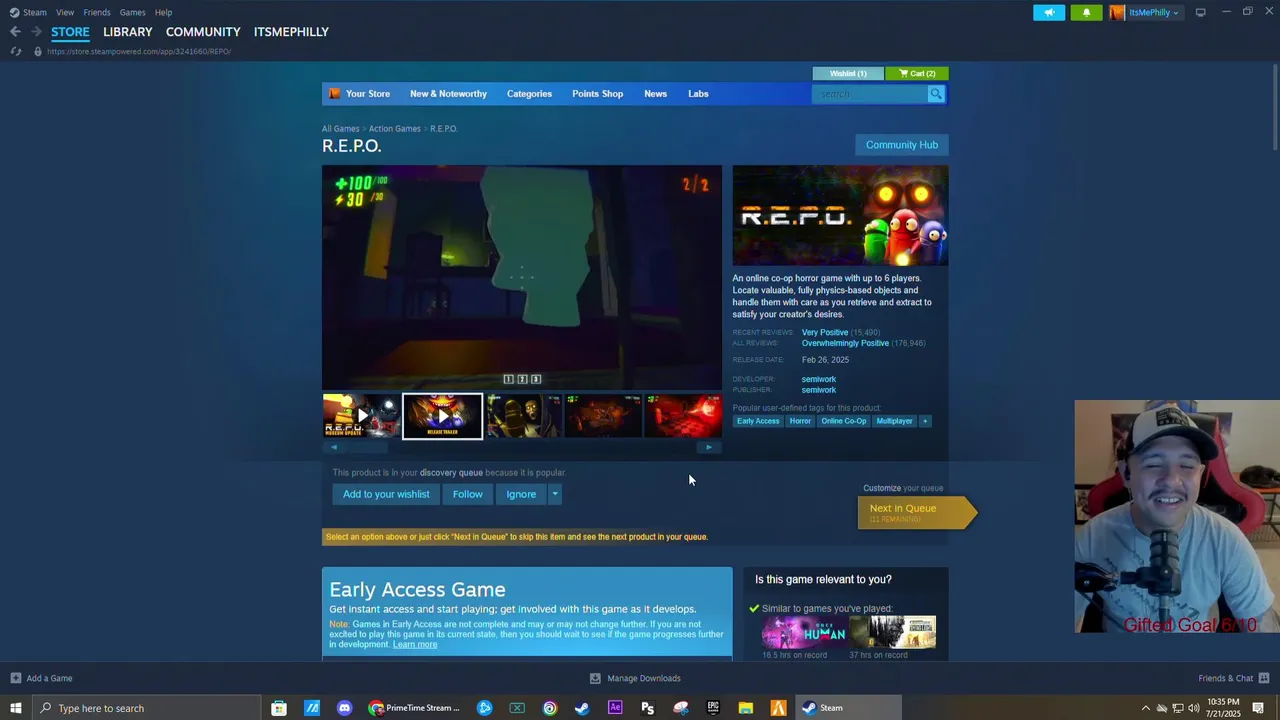
Task: Open Xbox app from the taskbar
Action: tap(517, 708)
